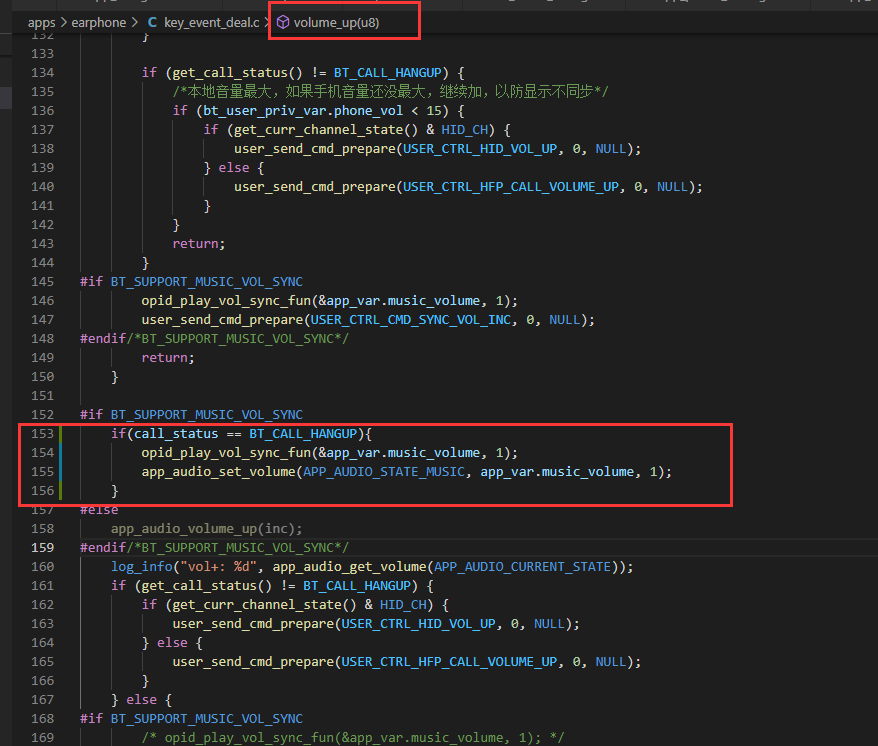Viewport: 878px width, 746px height.
Task: Click HID_CH on line 162
Action: pyautogui.click(x=403, y=605)
